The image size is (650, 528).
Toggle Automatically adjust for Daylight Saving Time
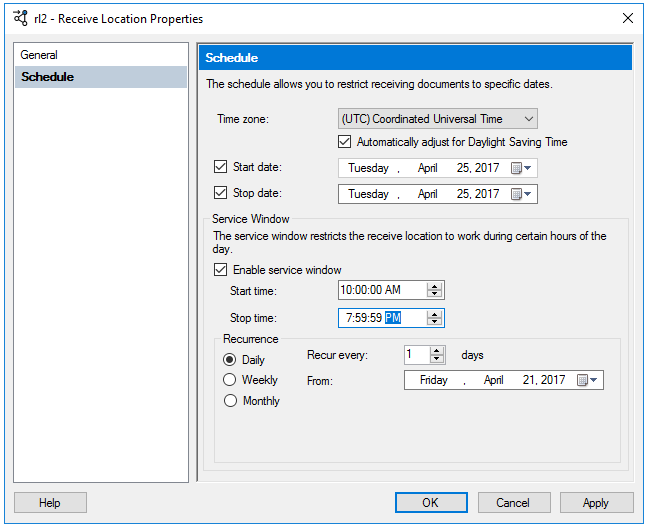click(x=344, y=142)
